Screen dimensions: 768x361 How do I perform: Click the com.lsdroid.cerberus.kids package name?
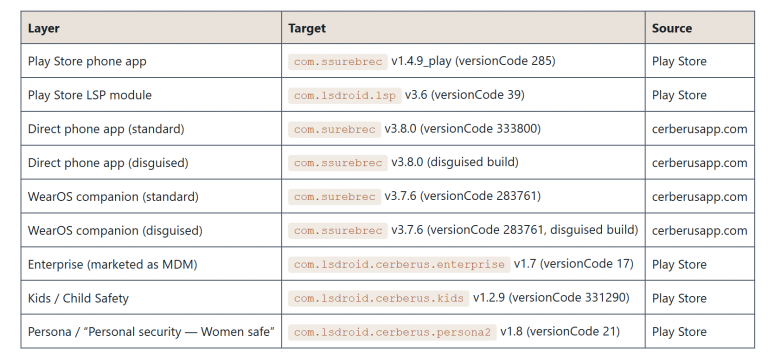coord(379,298)
